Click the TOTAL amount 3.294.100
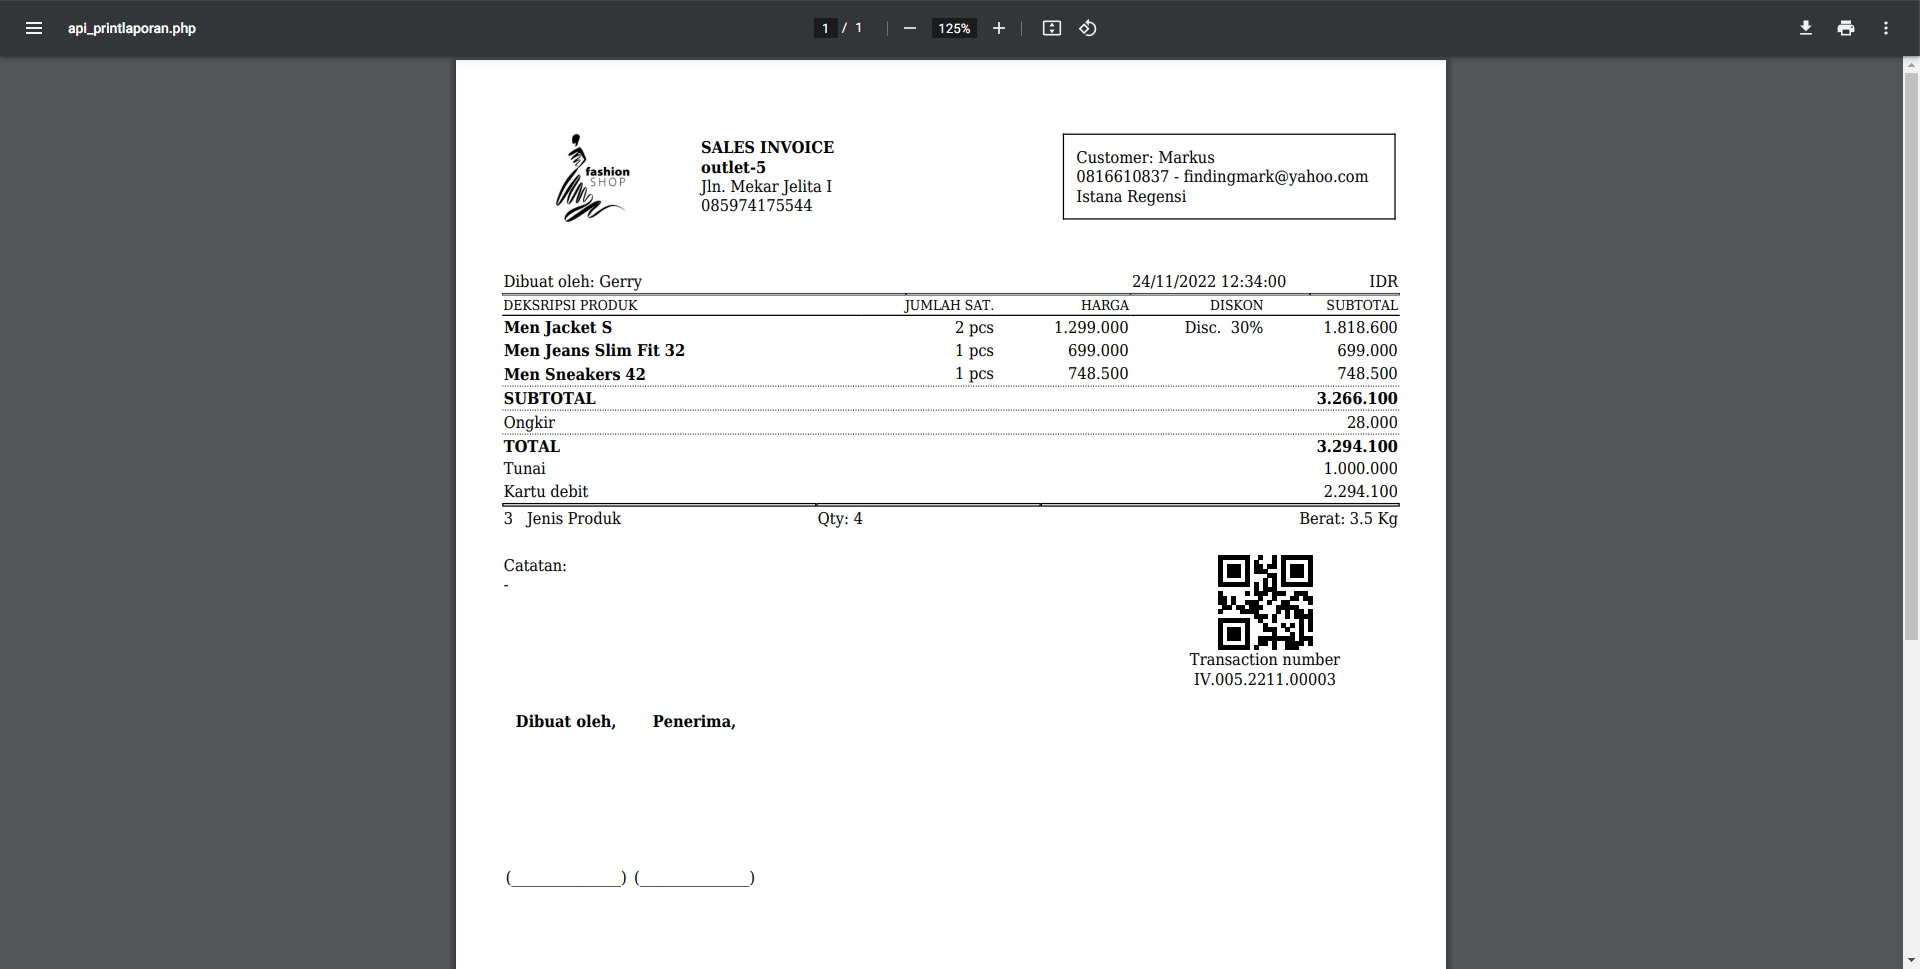 (1356, 446)
